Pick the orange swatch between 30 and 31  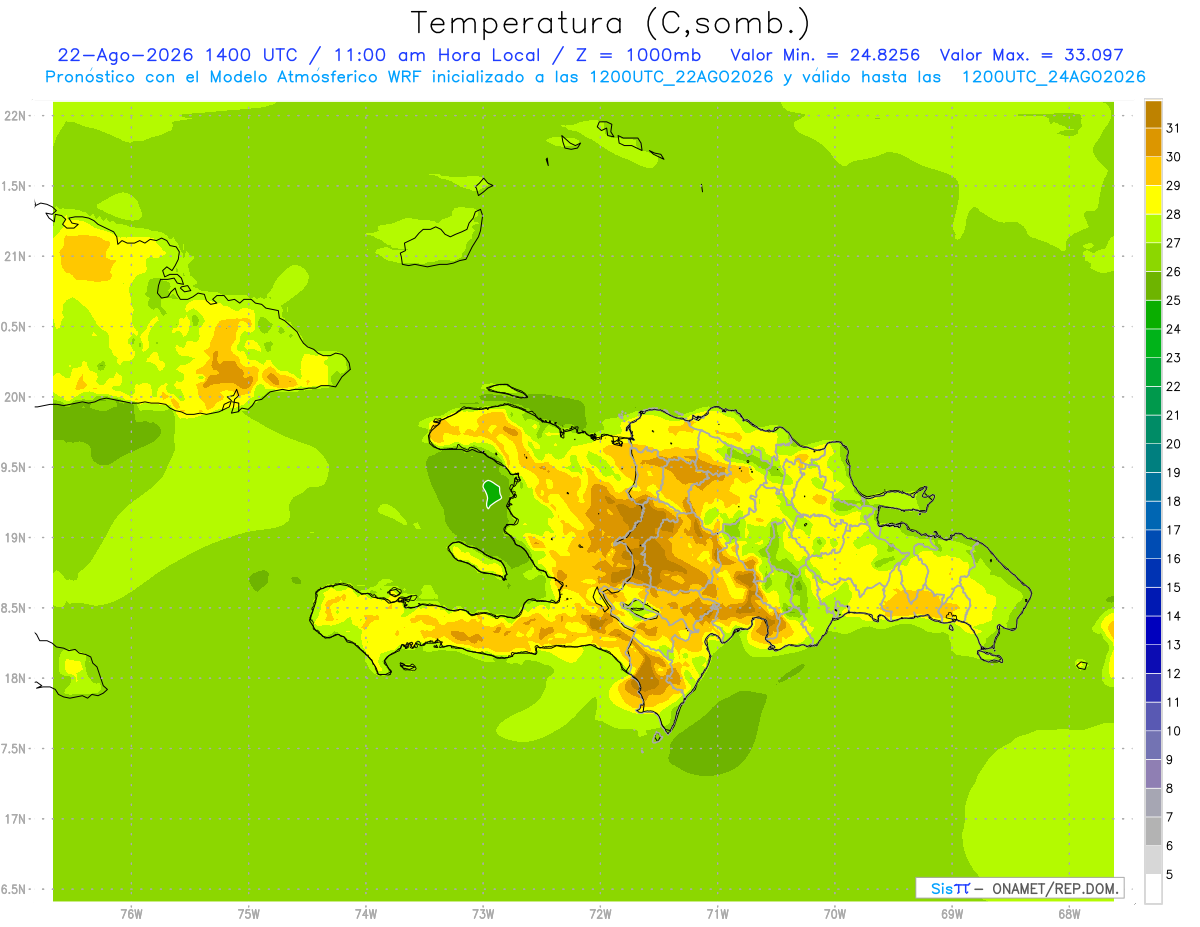coord(1153,143)
